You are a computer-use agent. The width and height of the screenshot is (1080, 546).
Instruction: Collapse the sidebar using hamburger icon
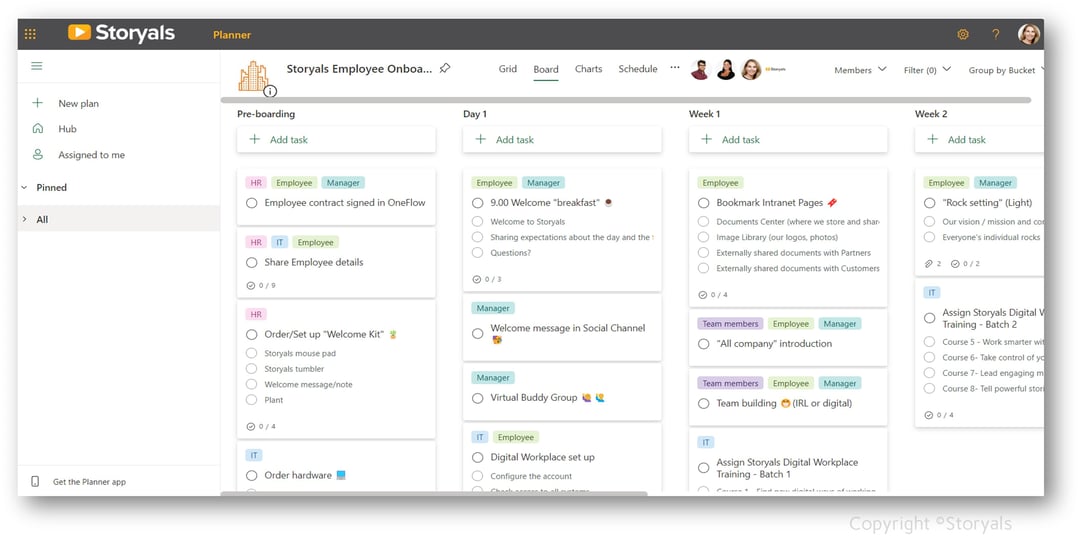[x=37, y=66]
